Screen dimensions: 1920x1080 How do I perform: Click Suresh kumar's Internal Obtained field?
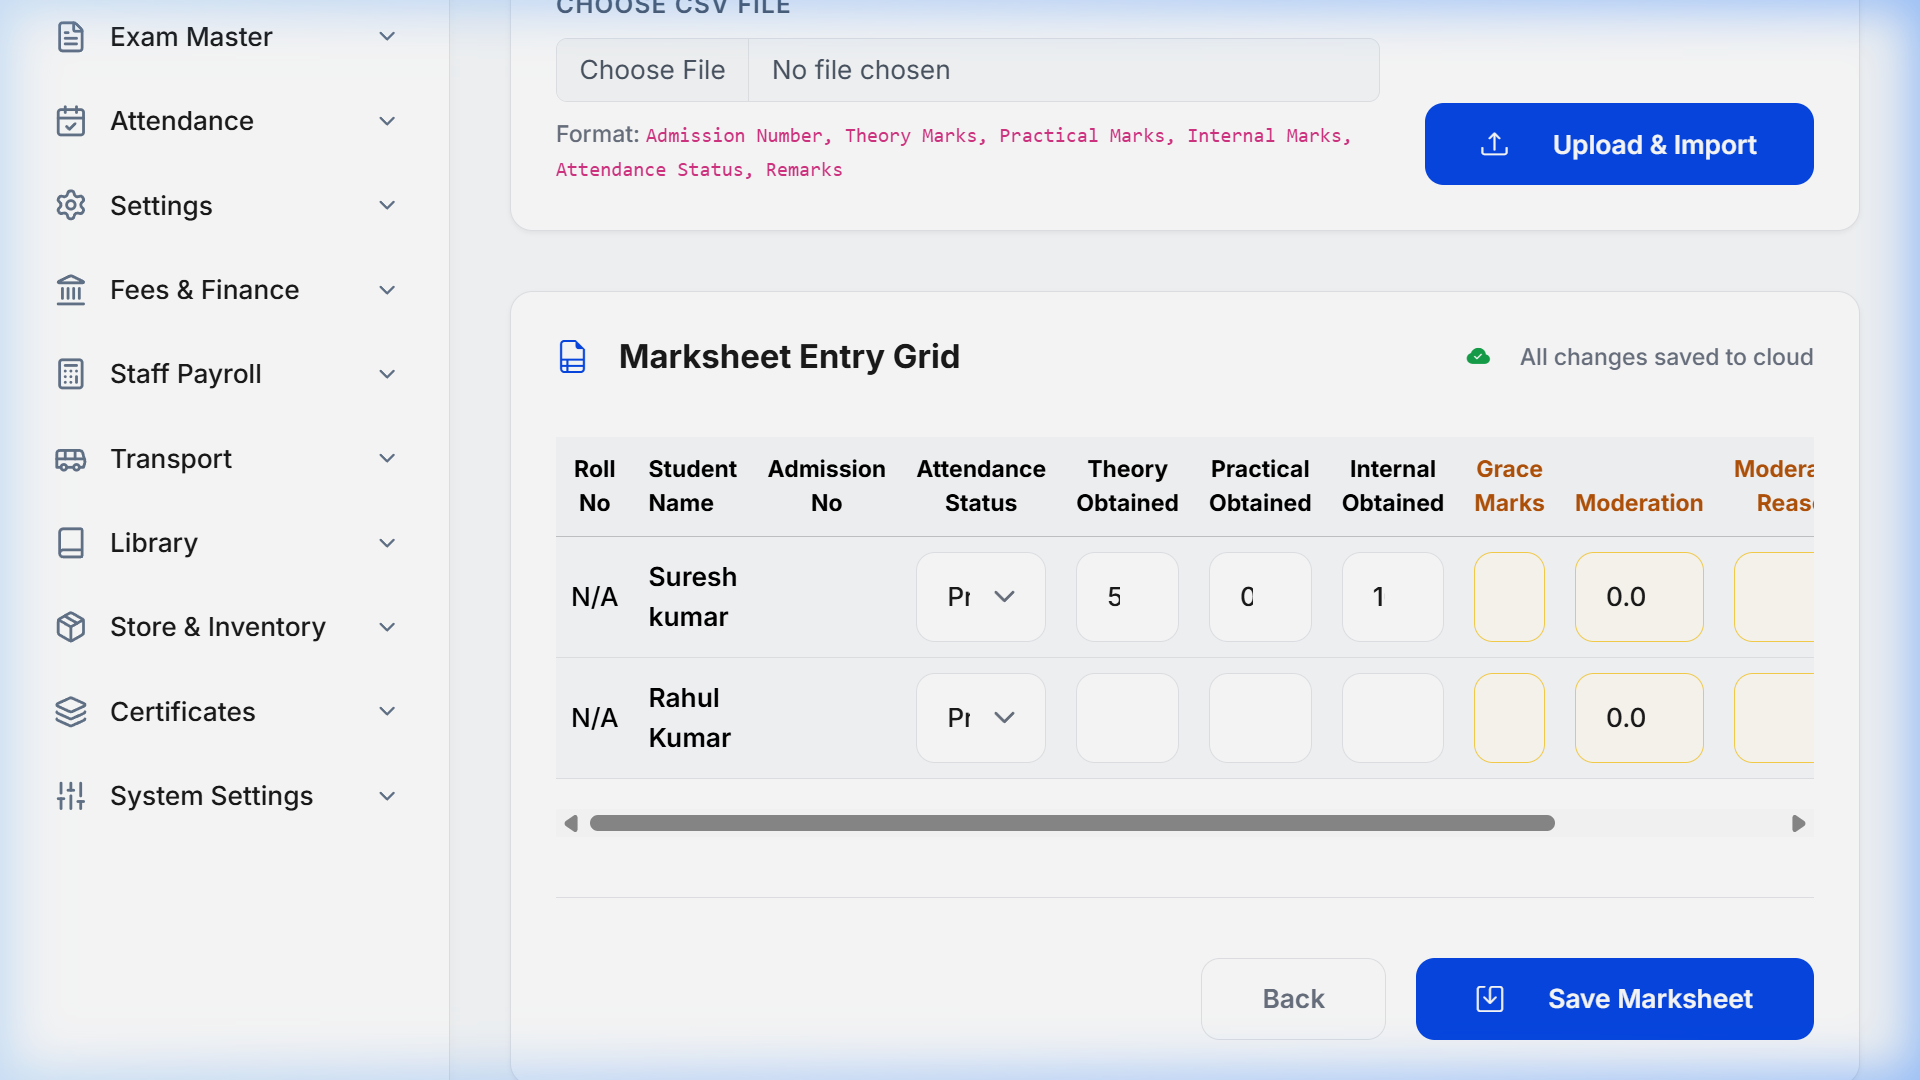point(1393,597)
